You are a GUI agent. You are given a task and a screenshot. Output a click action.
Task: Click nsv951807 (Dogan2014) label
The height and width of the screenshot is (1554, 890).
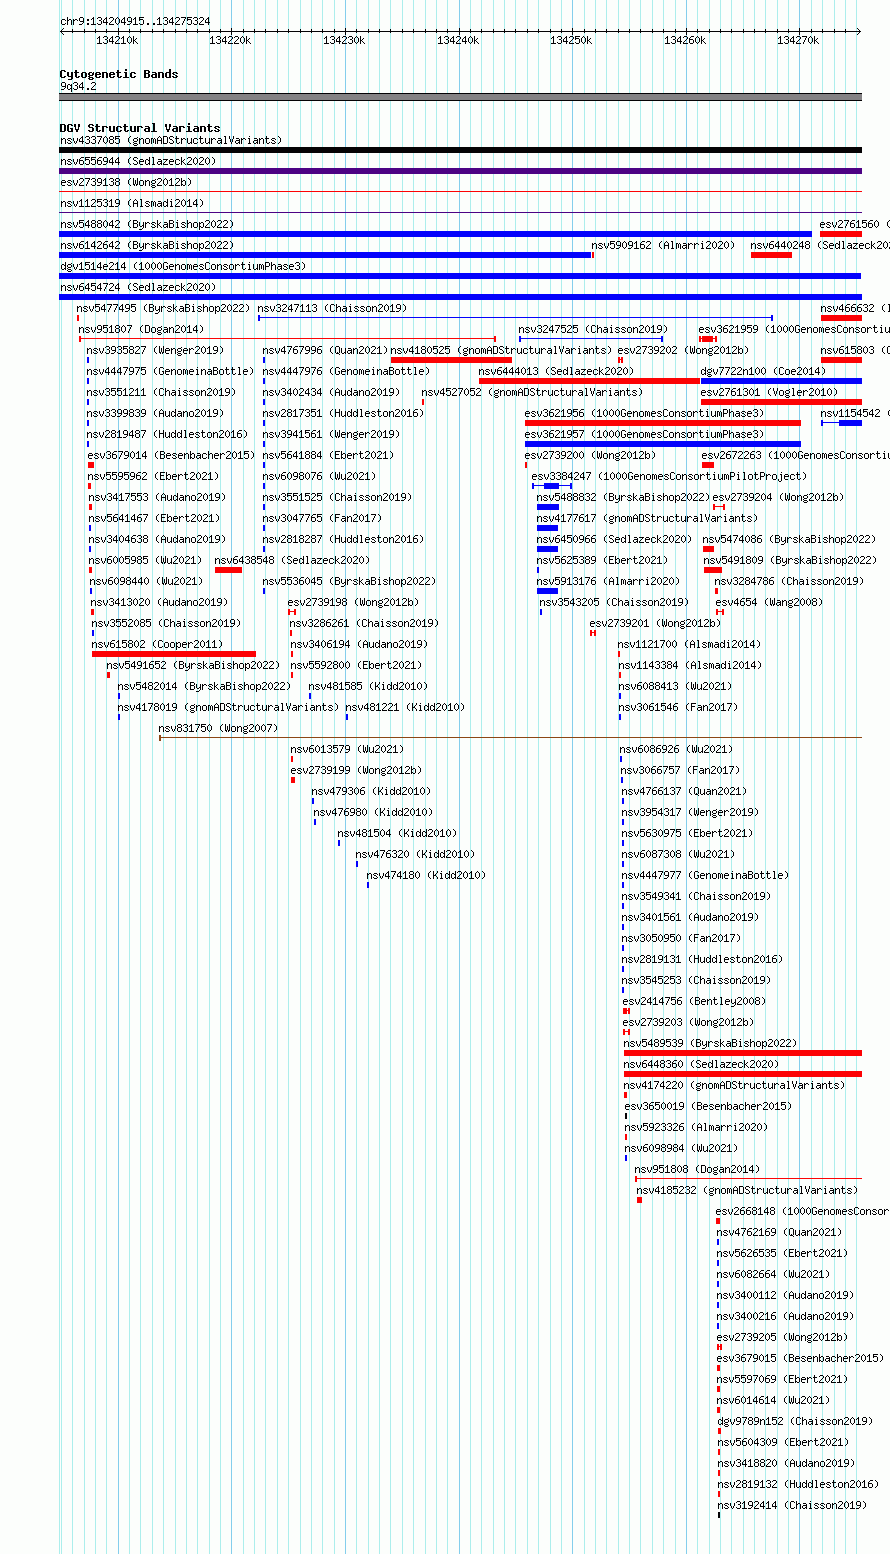pos(141,329)
